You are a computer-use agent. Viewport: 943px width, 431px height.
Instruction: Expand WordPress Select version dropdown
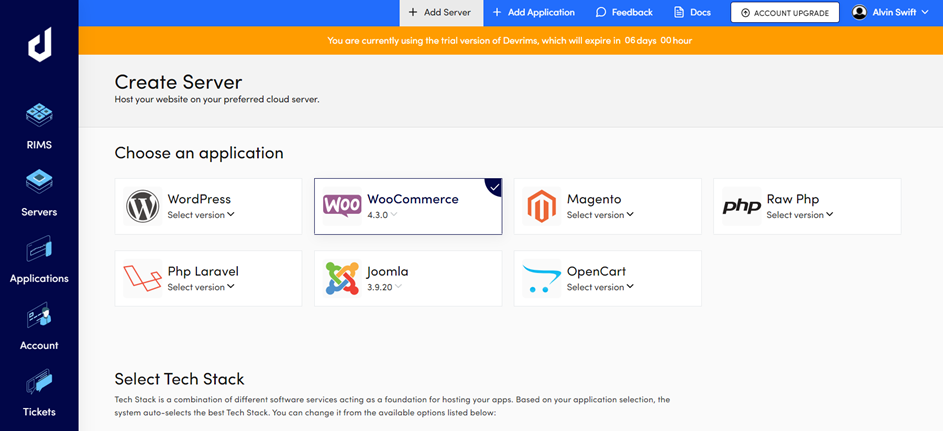(201, 215)
